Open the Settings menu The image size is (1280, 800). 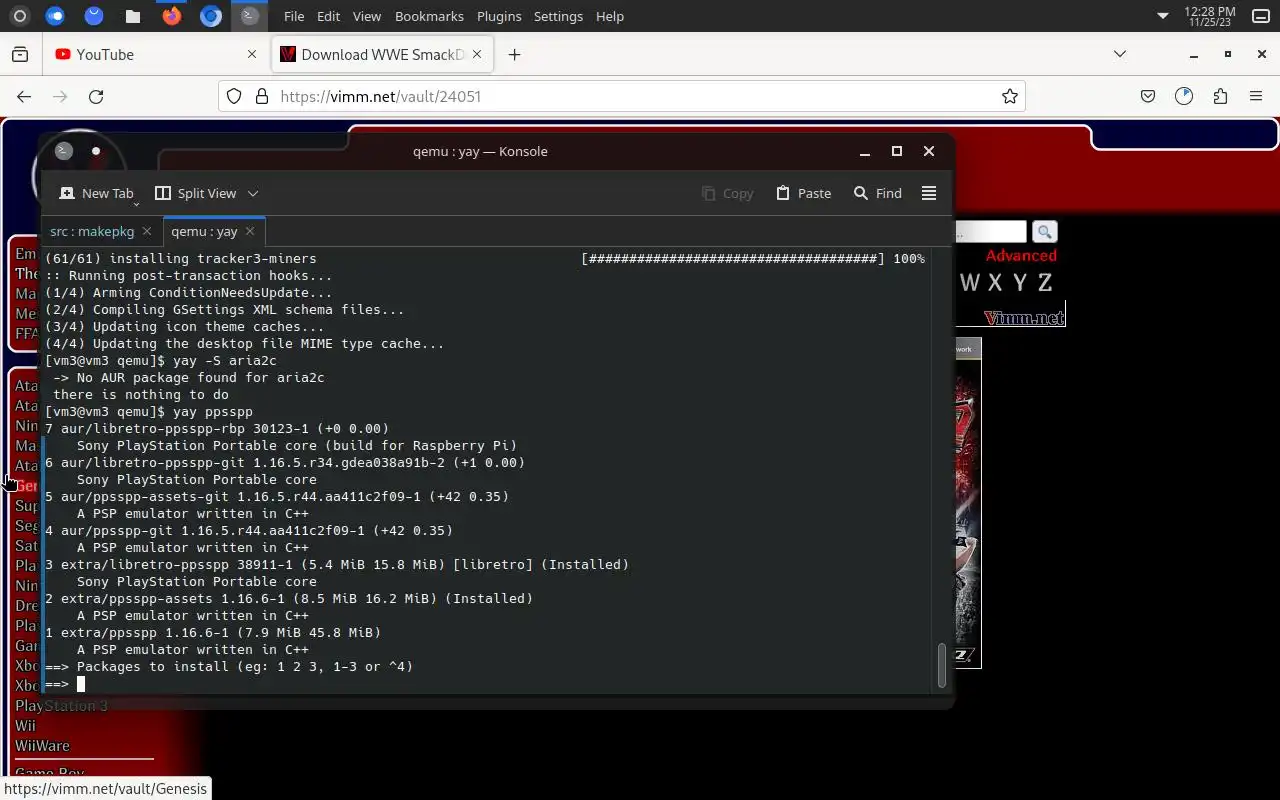558,16
